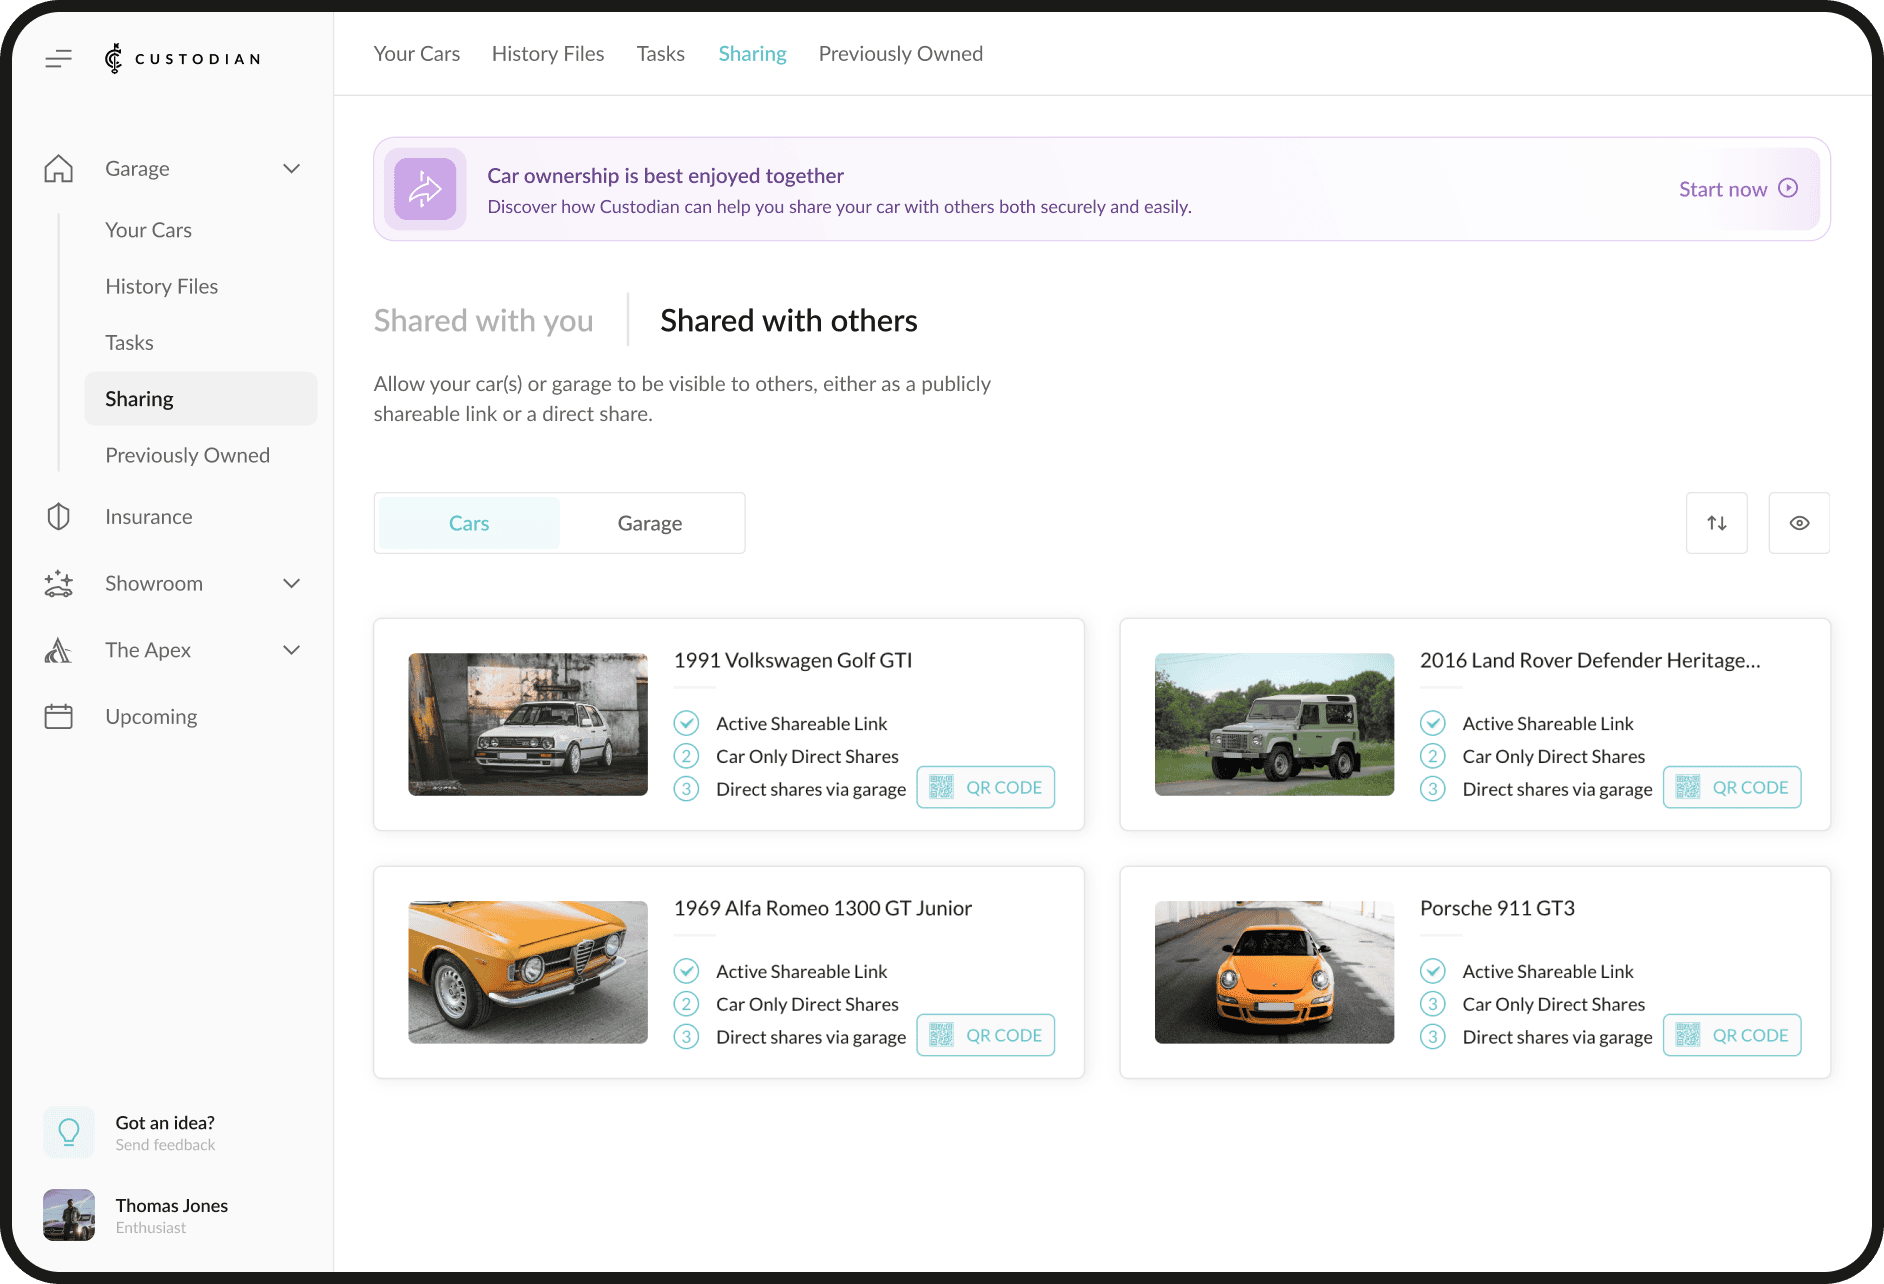Open Tasks in the sidebar

[x=130, y=343]
